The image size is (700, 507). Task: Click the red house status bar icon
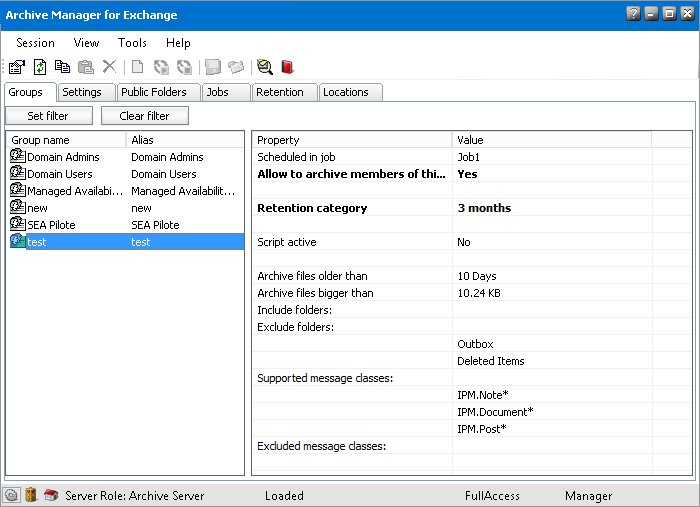coord(51,495)
